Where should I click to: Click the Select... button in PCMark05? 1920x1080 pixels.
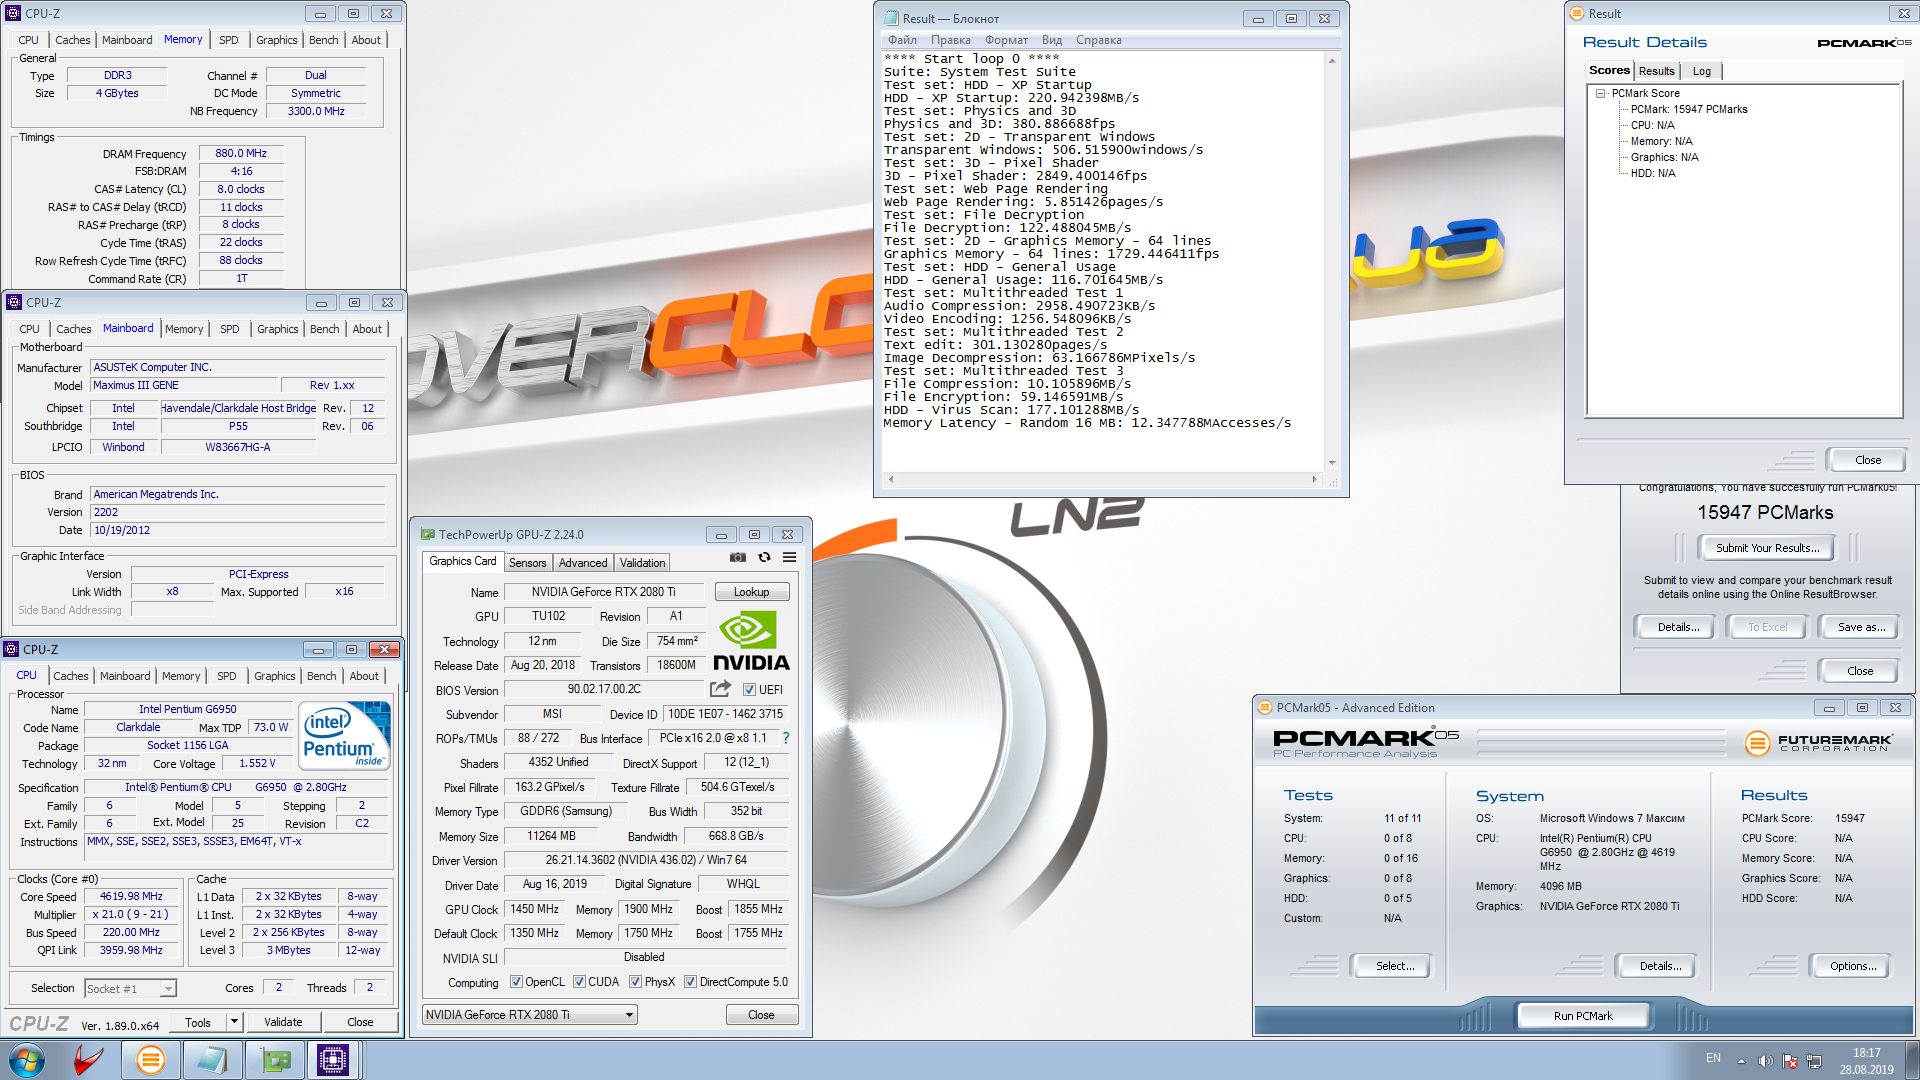click(1394, 966)
